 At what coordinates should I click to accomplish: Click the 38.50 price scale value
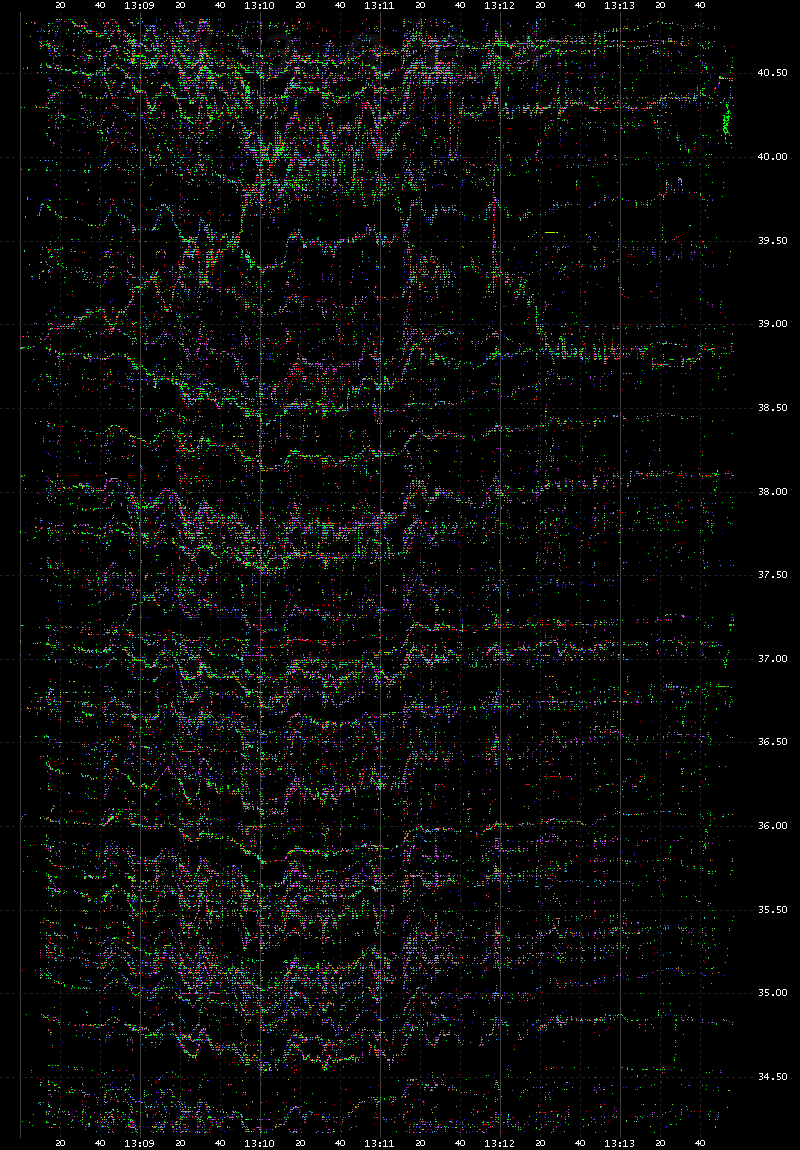pos(772,408)
